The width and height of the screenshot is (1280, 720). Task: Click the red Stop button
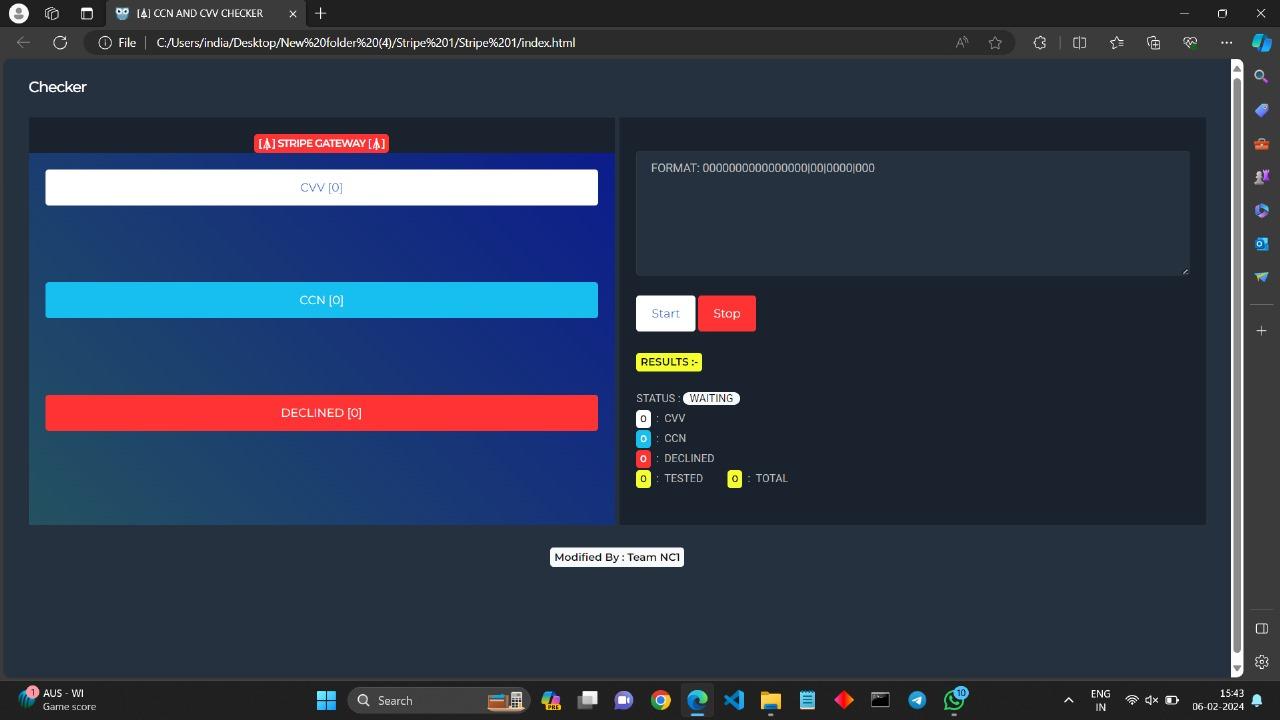coord(726,313)
